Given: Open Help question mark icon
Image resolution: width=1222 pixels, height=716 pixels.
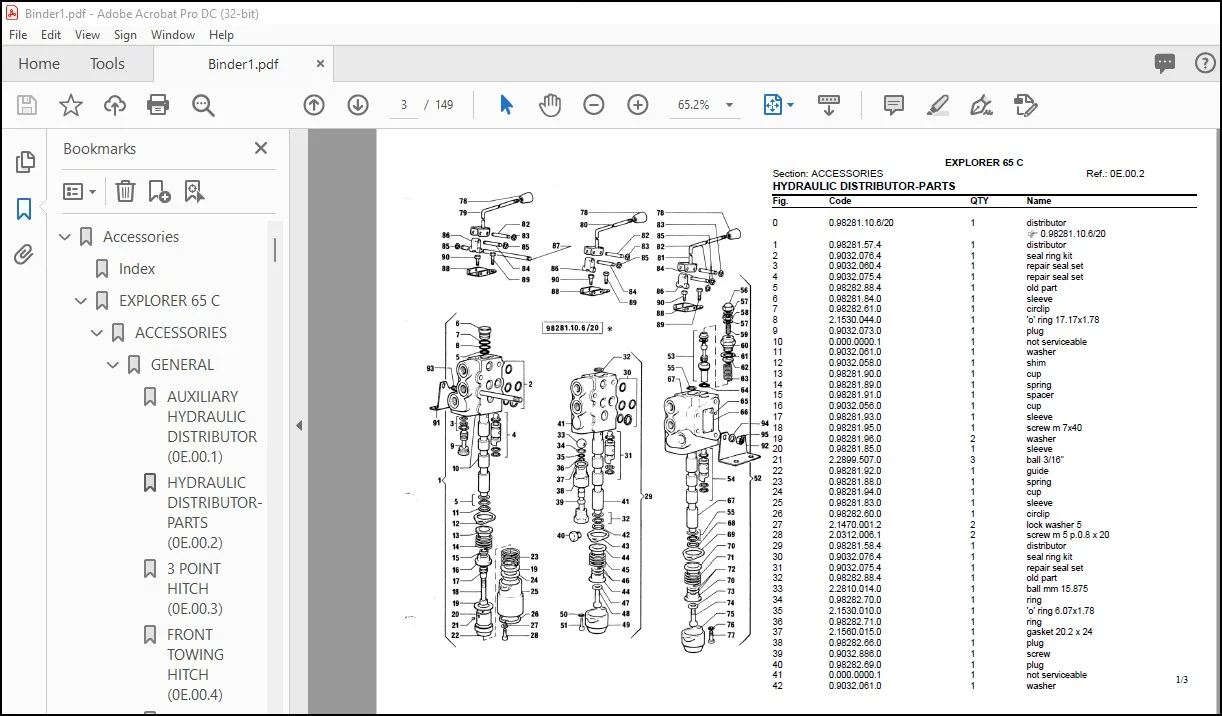Looking at the screenshot, I should (x=1205, y=64).
